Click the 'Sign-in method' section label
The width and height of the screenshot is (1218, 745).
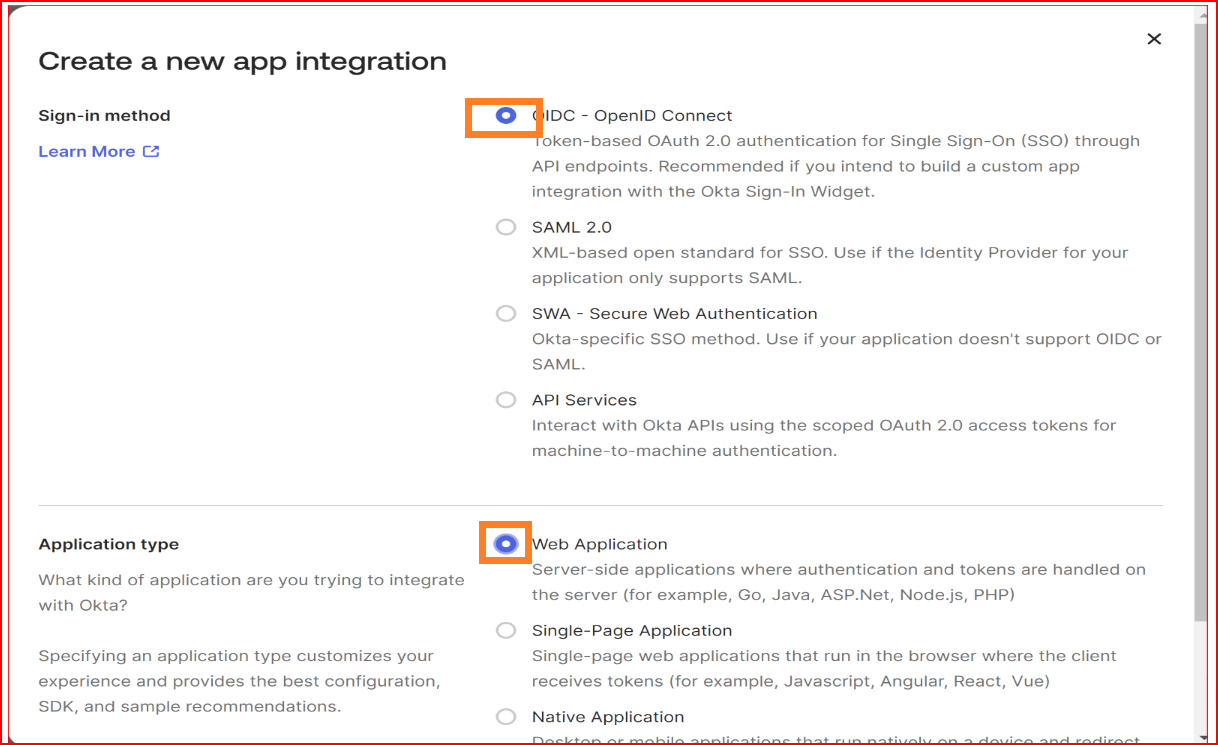pos(104,116)
